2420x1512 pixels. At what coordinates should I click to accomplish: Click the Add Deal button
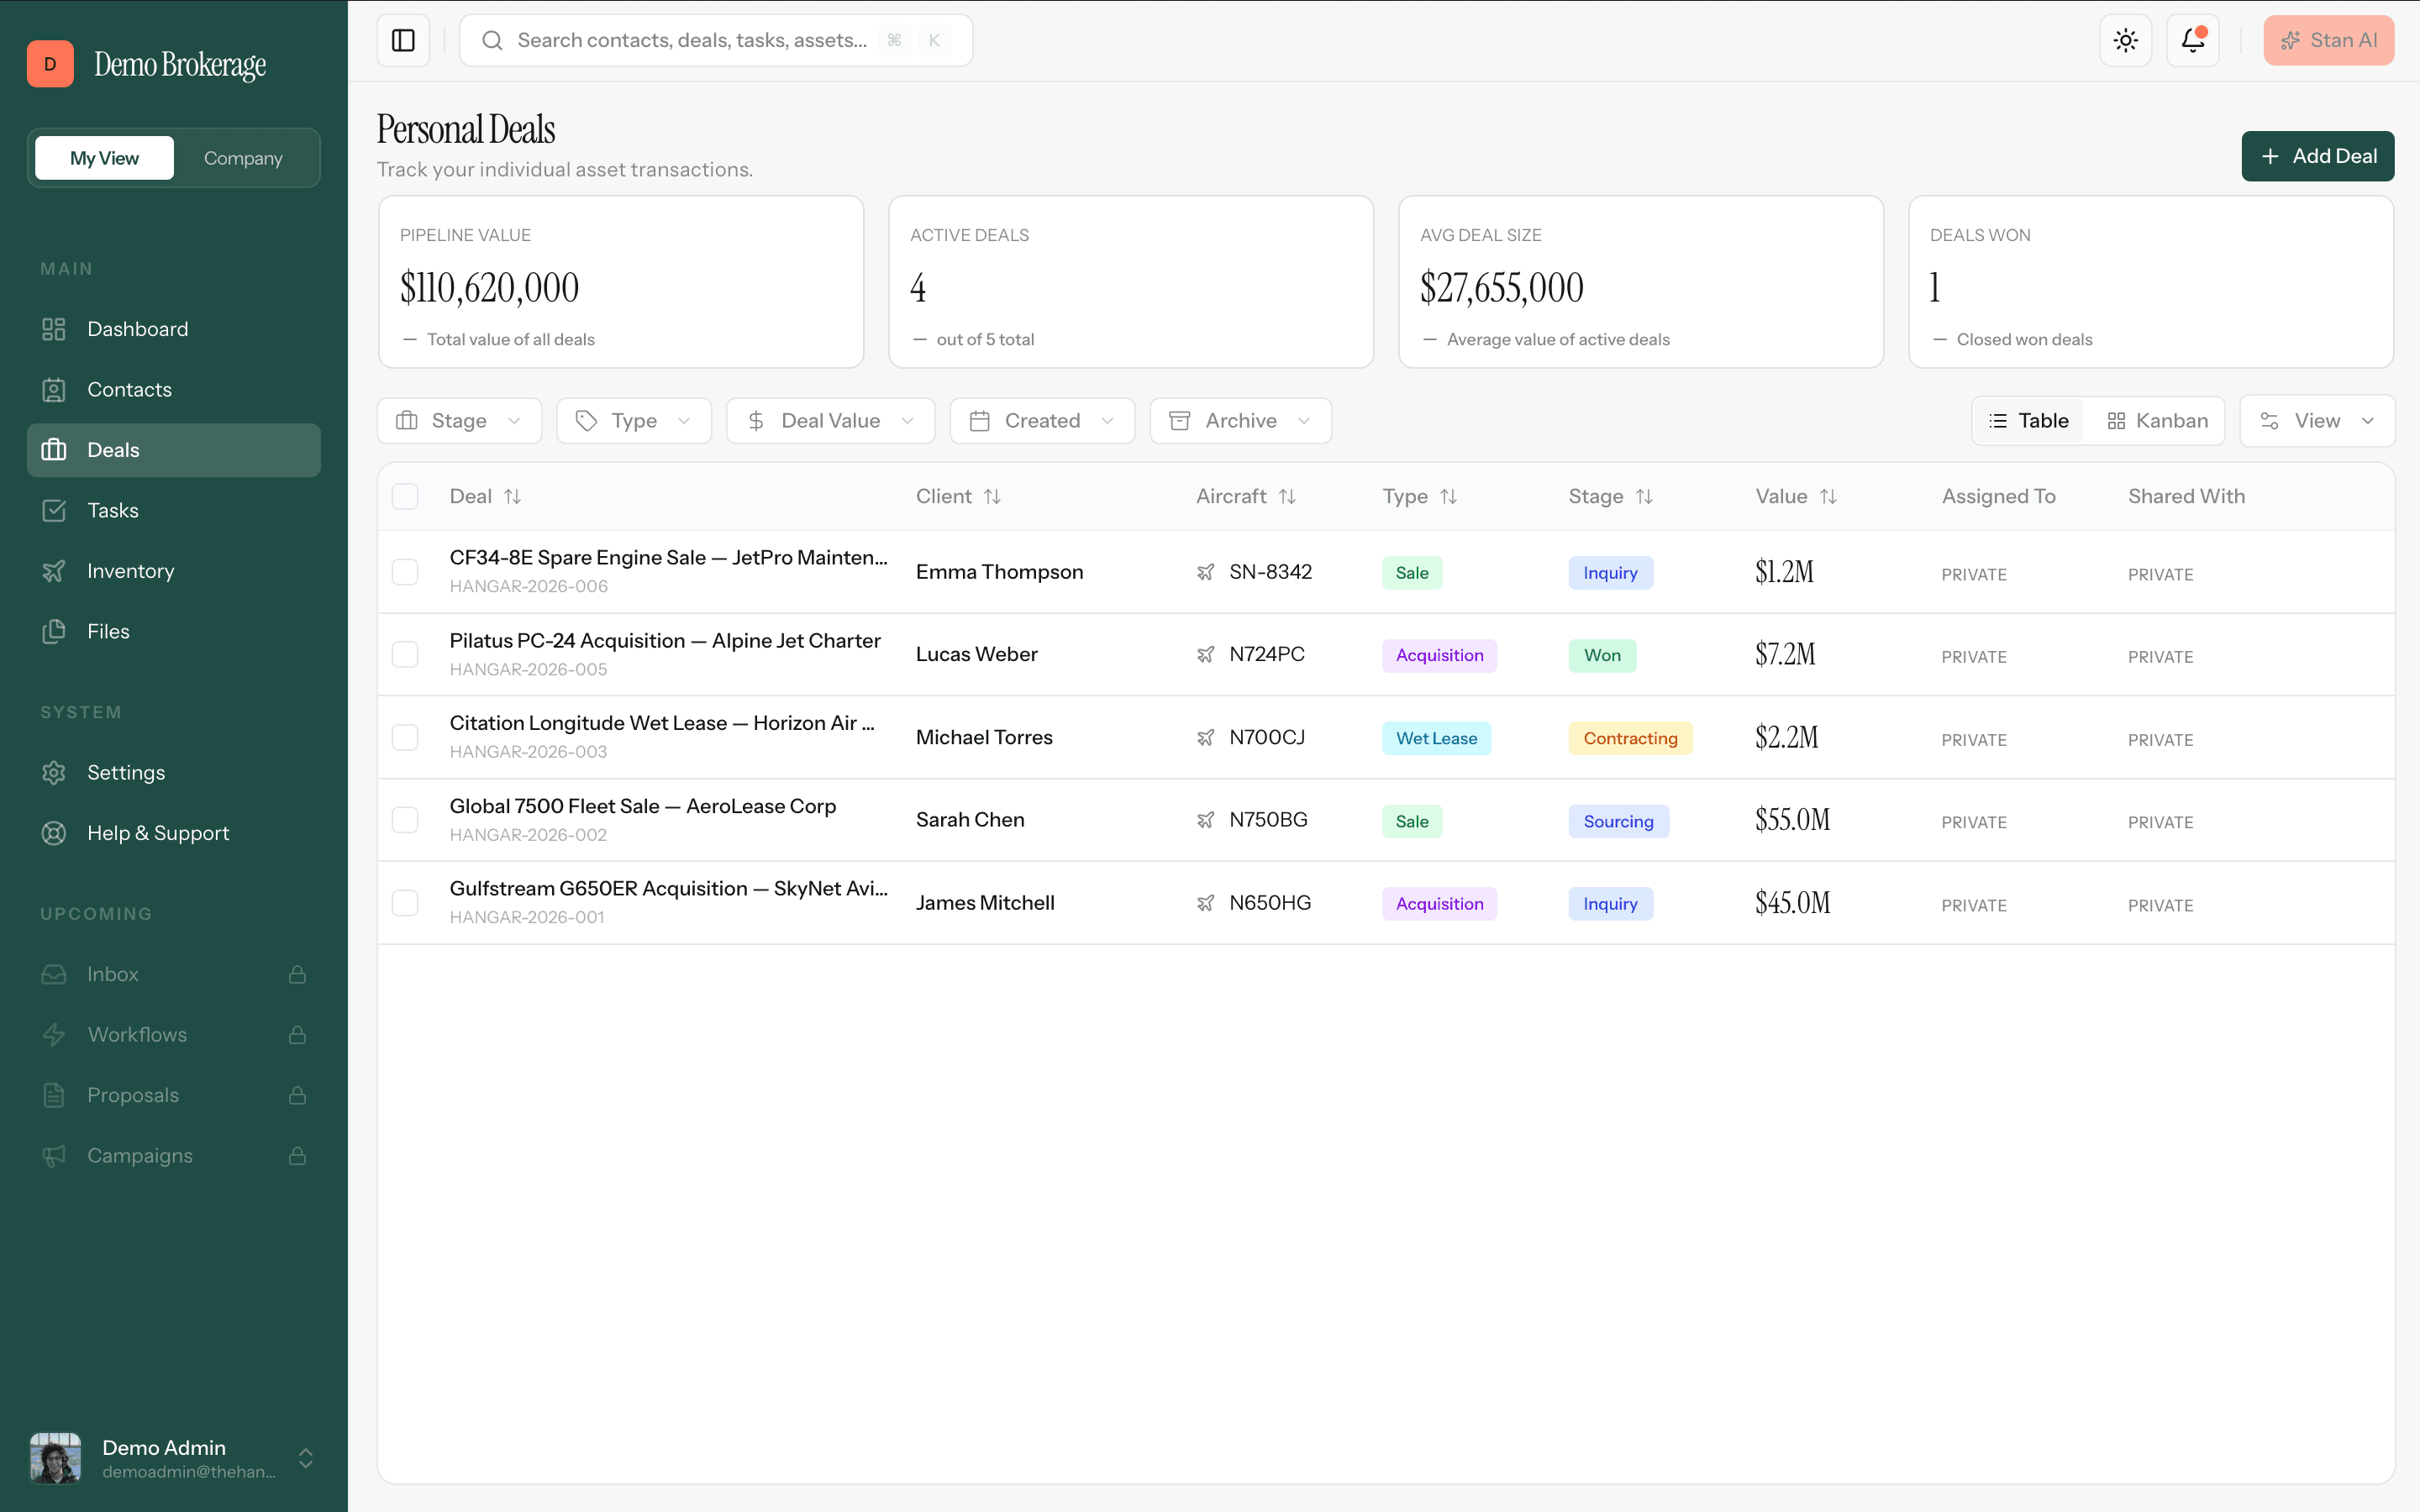tap(2317, 156)
